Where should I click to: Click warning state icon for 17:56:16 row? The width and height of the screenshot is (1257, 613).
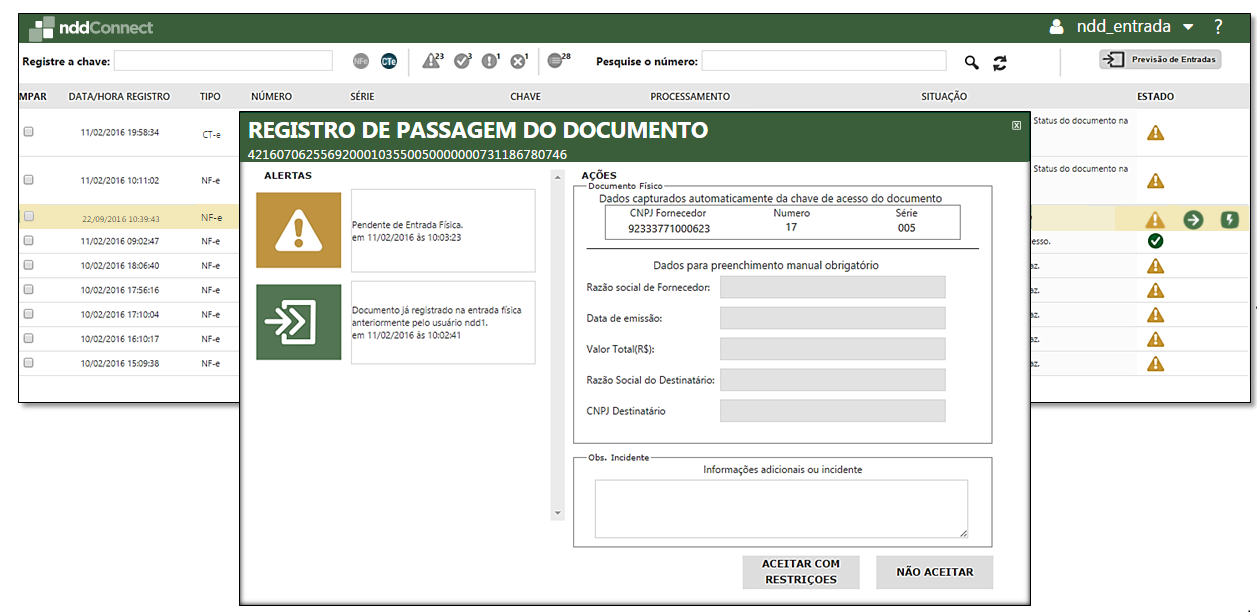pos(1156,290)
